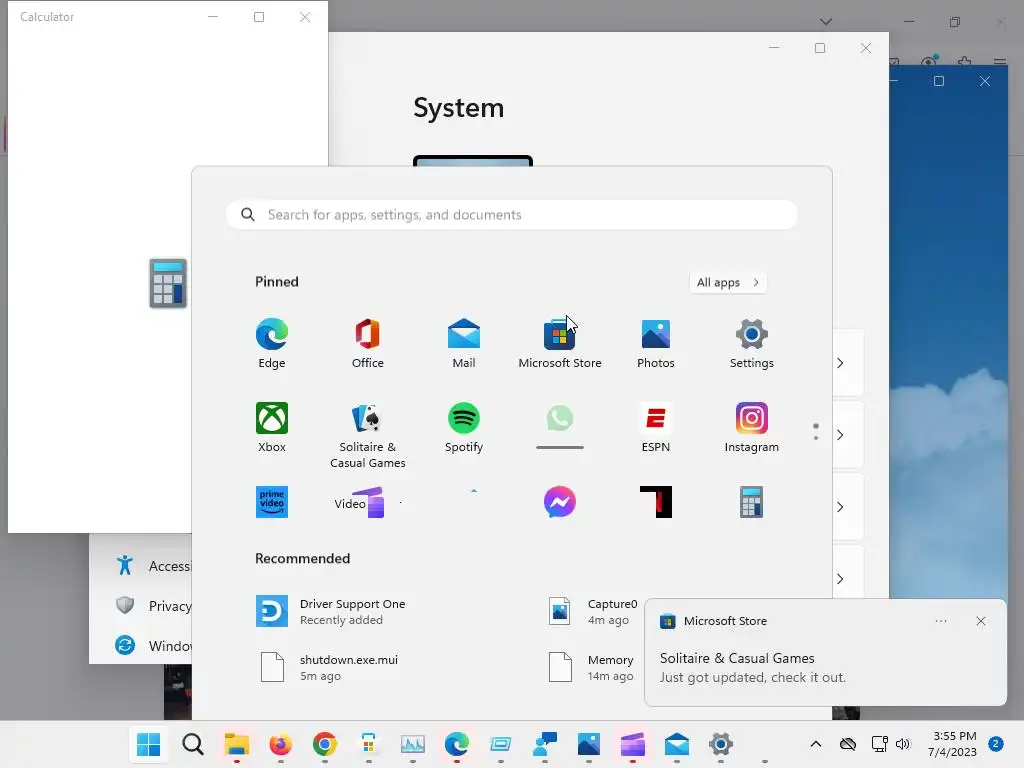Launch the pinned ESPN app
1024x768 pixels.
coord(656,428)
